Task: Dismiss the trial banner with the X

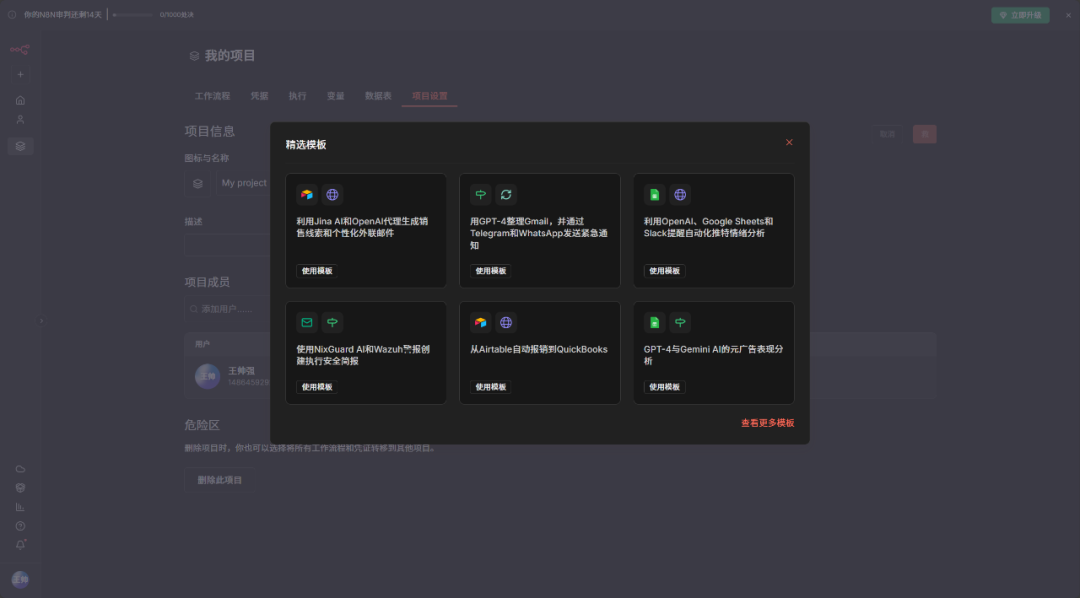Action: [1068, 15]
